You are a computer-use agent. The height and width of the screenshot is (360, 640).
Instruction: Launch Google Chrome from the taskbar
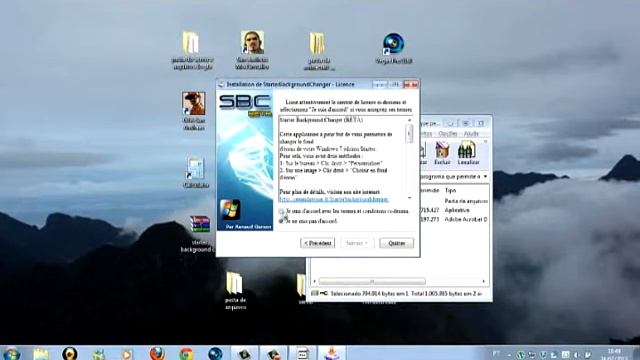pyautogui.click(x=186, y=353)
